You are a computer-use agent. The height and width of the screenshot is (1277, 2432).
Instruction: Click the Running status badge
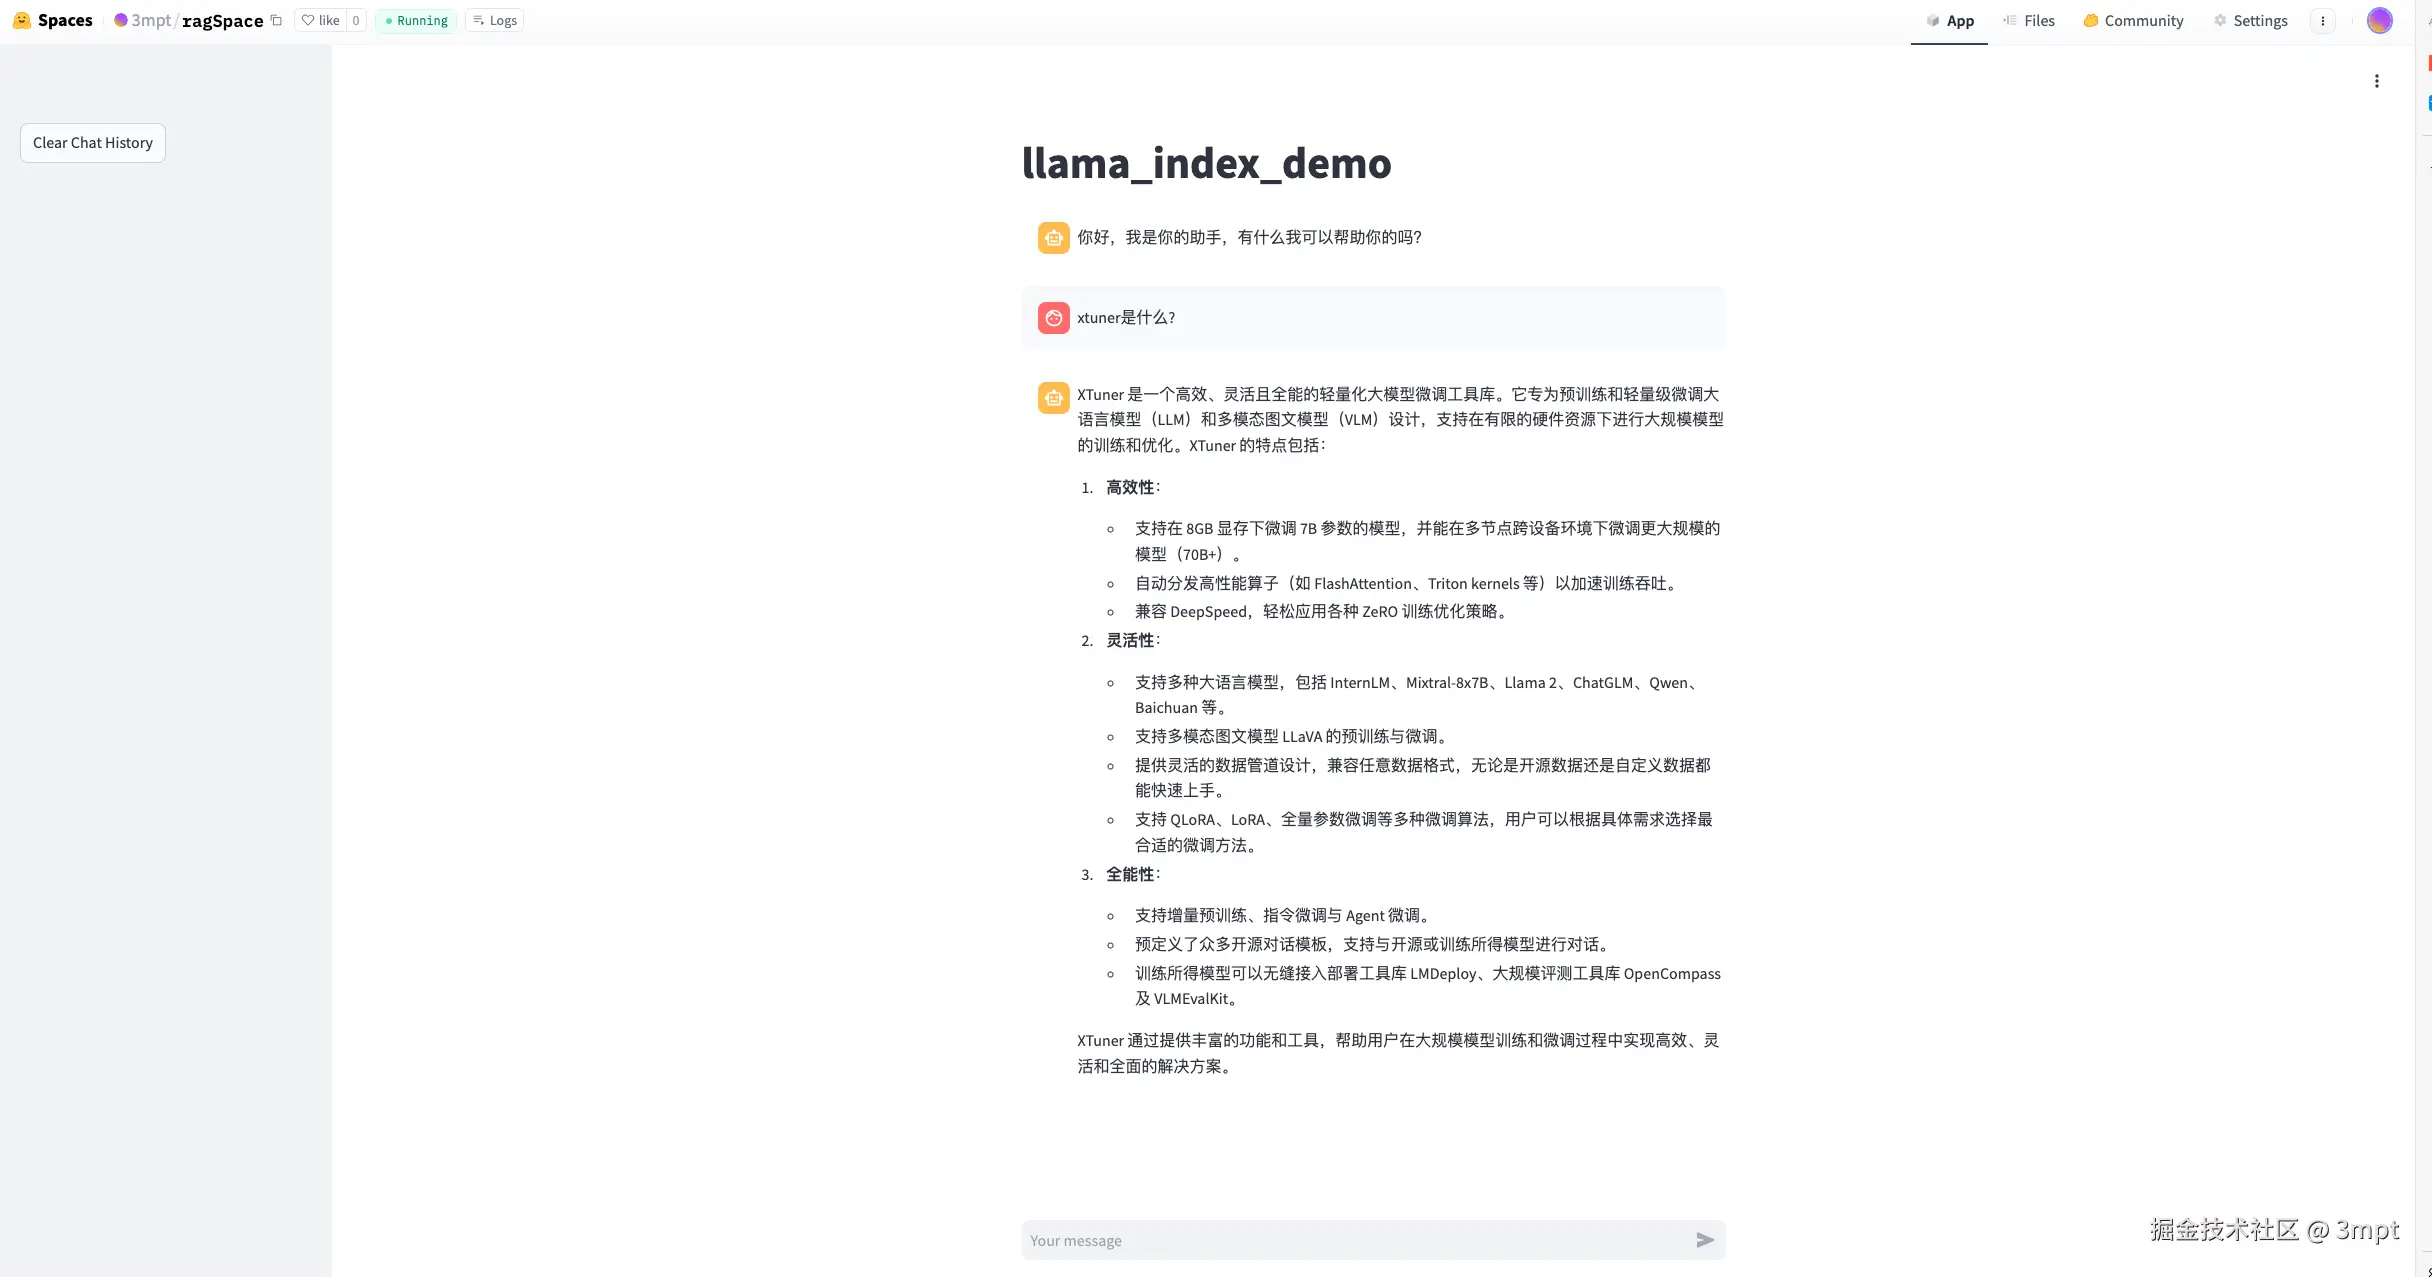[x=416, y=20]
